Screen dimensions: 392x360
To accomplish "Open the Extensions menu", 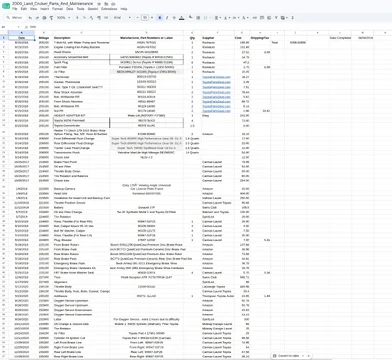I will pos(109,9).
